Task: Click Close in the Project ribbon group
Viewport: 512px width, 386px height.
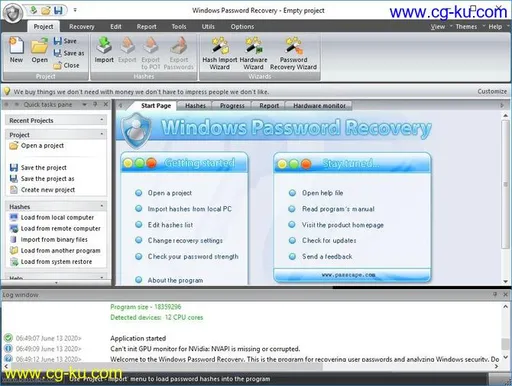Action: pyautogui.click(x=66, y=65)
